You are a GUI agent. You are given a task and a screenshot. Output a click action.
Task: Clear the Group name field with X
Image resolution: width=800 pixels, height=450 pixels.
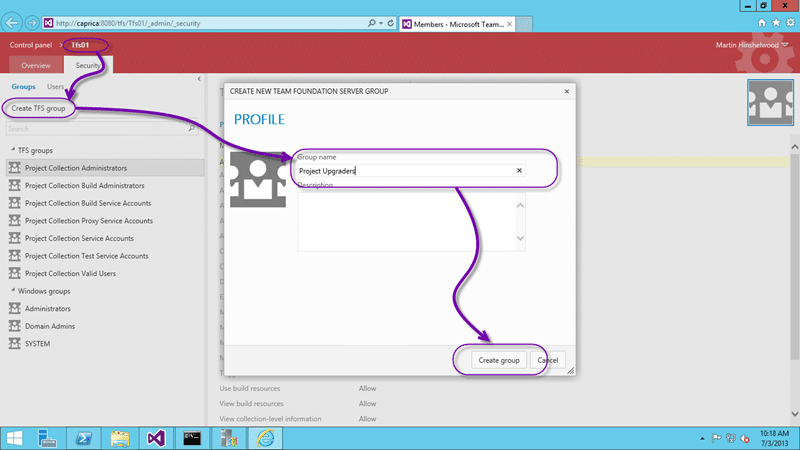click(x=519, y=170)
